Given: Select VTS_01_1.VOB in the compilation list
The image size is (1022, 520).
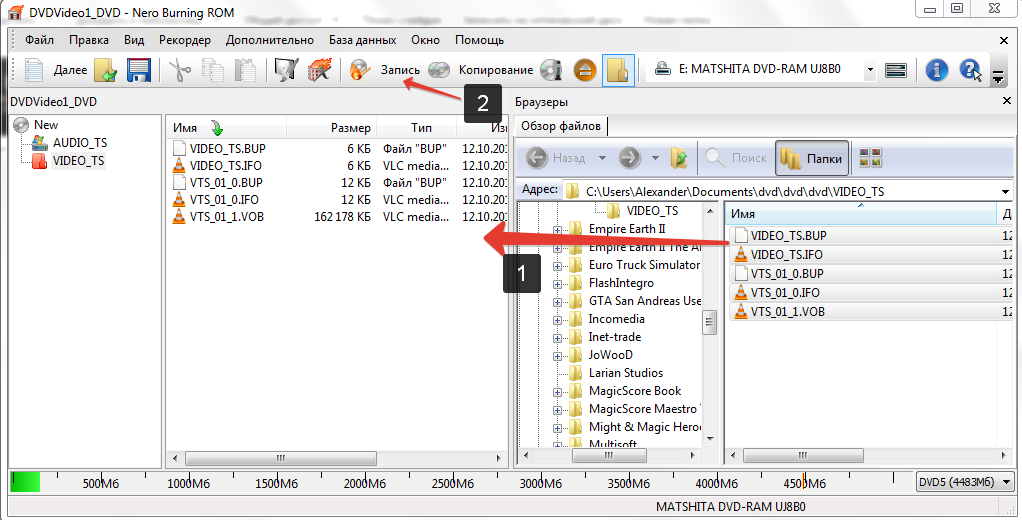Looking at the screenshot, I should tap(226, 216).
